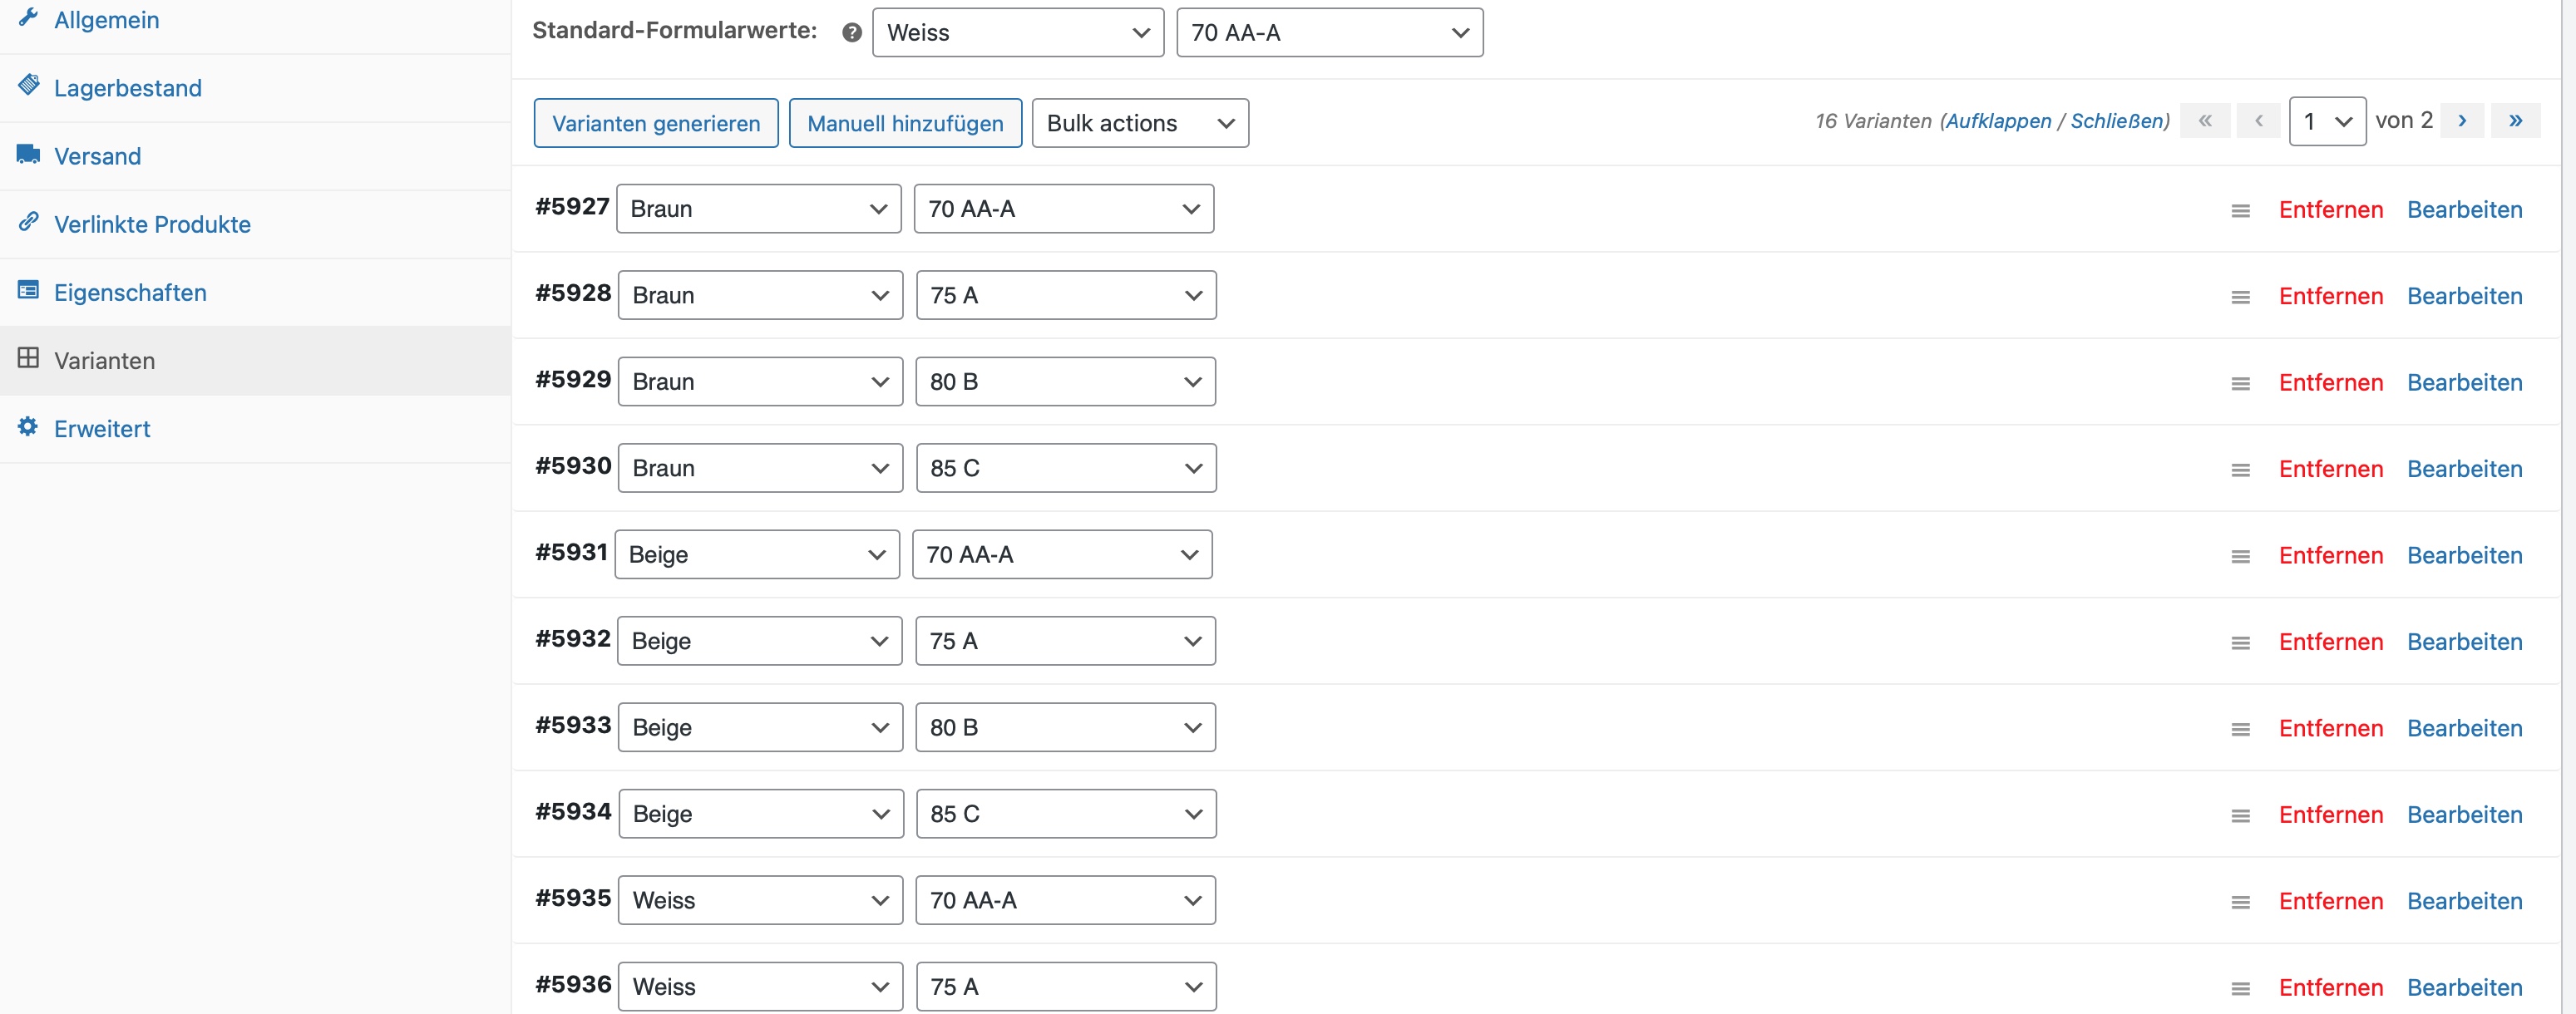Click the drag handle icon for variation #5934
Viewport: 2576px width, 1014px height.
point(2241,816)
